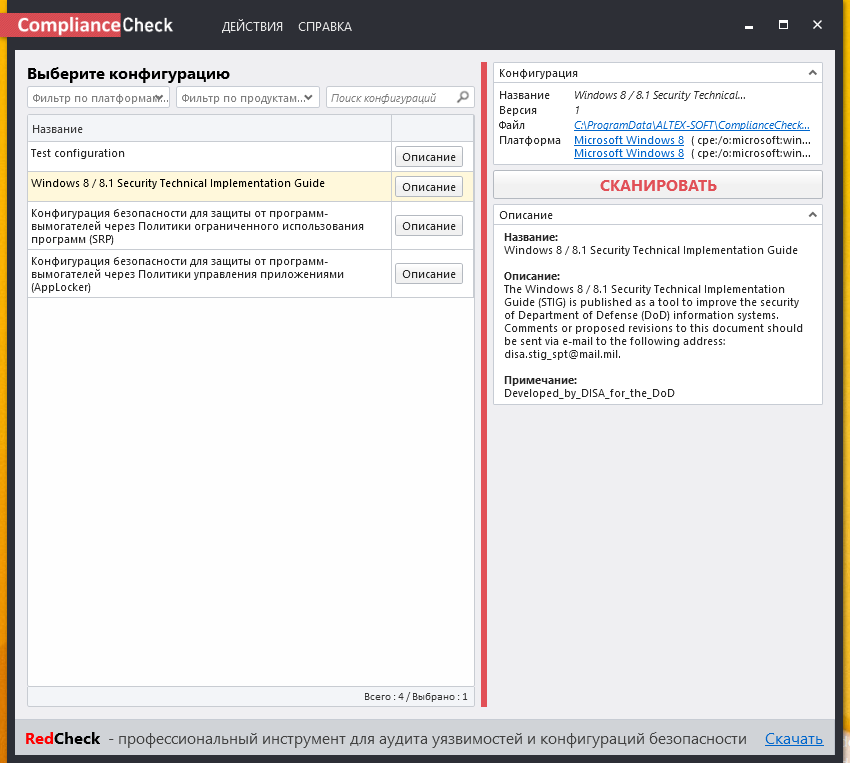The image size is (850, 763).
Task: Click the Выберите конфигурацию heading
Action: click(x=128, y=73)
